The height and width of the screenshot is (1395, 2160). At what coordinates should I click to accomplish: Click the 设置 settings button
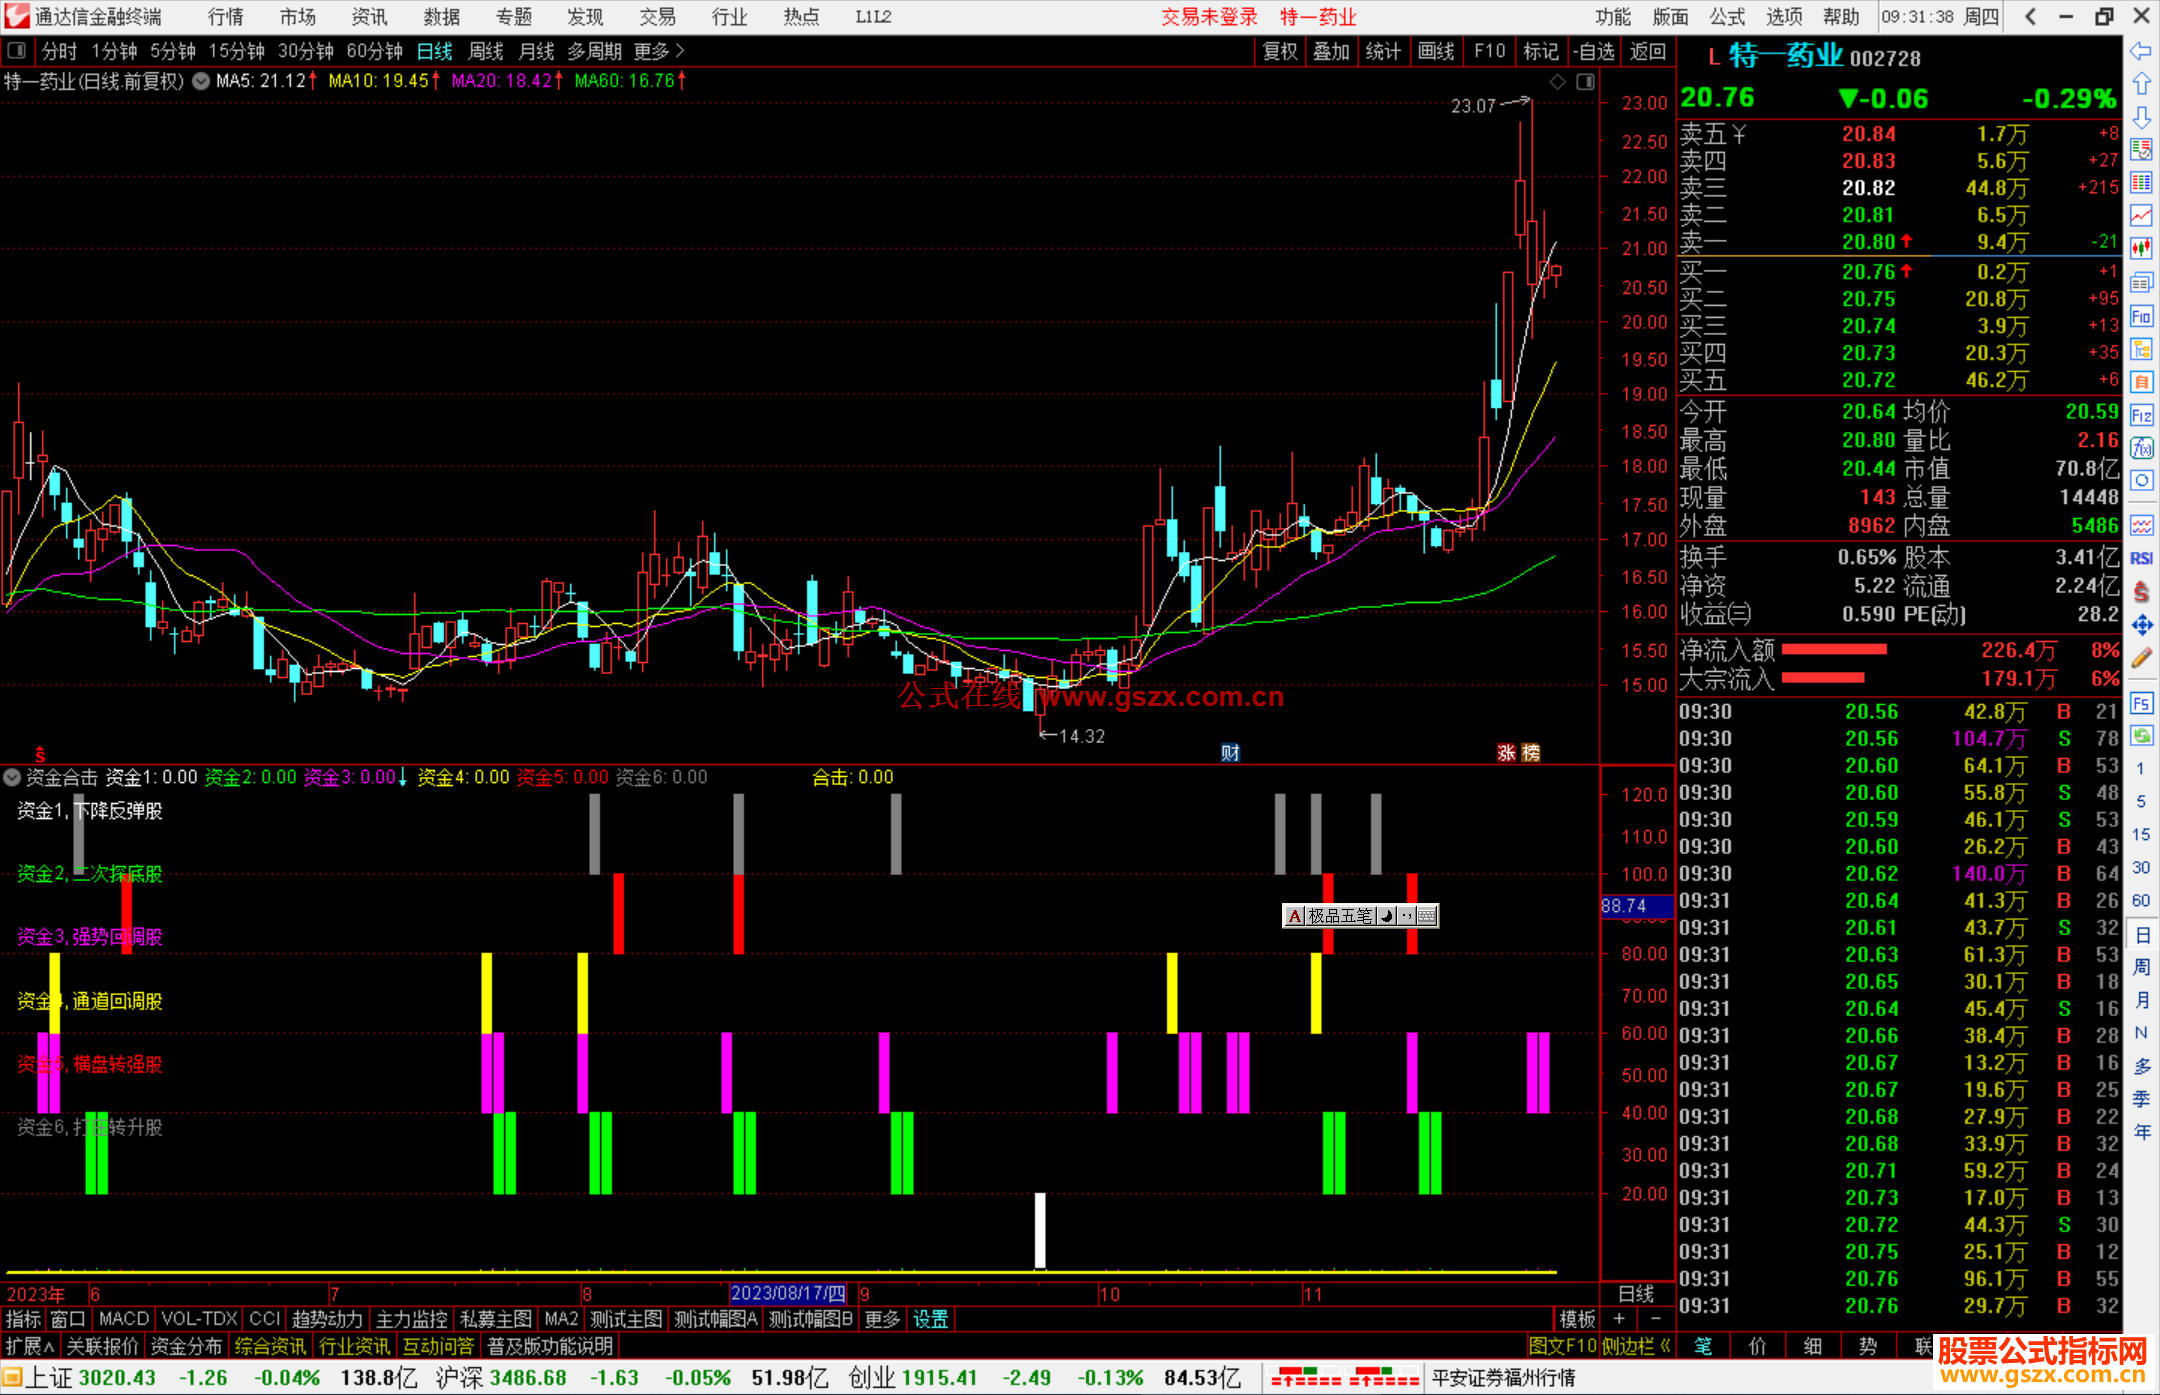pyautogui.click(x=930, y=1319)
